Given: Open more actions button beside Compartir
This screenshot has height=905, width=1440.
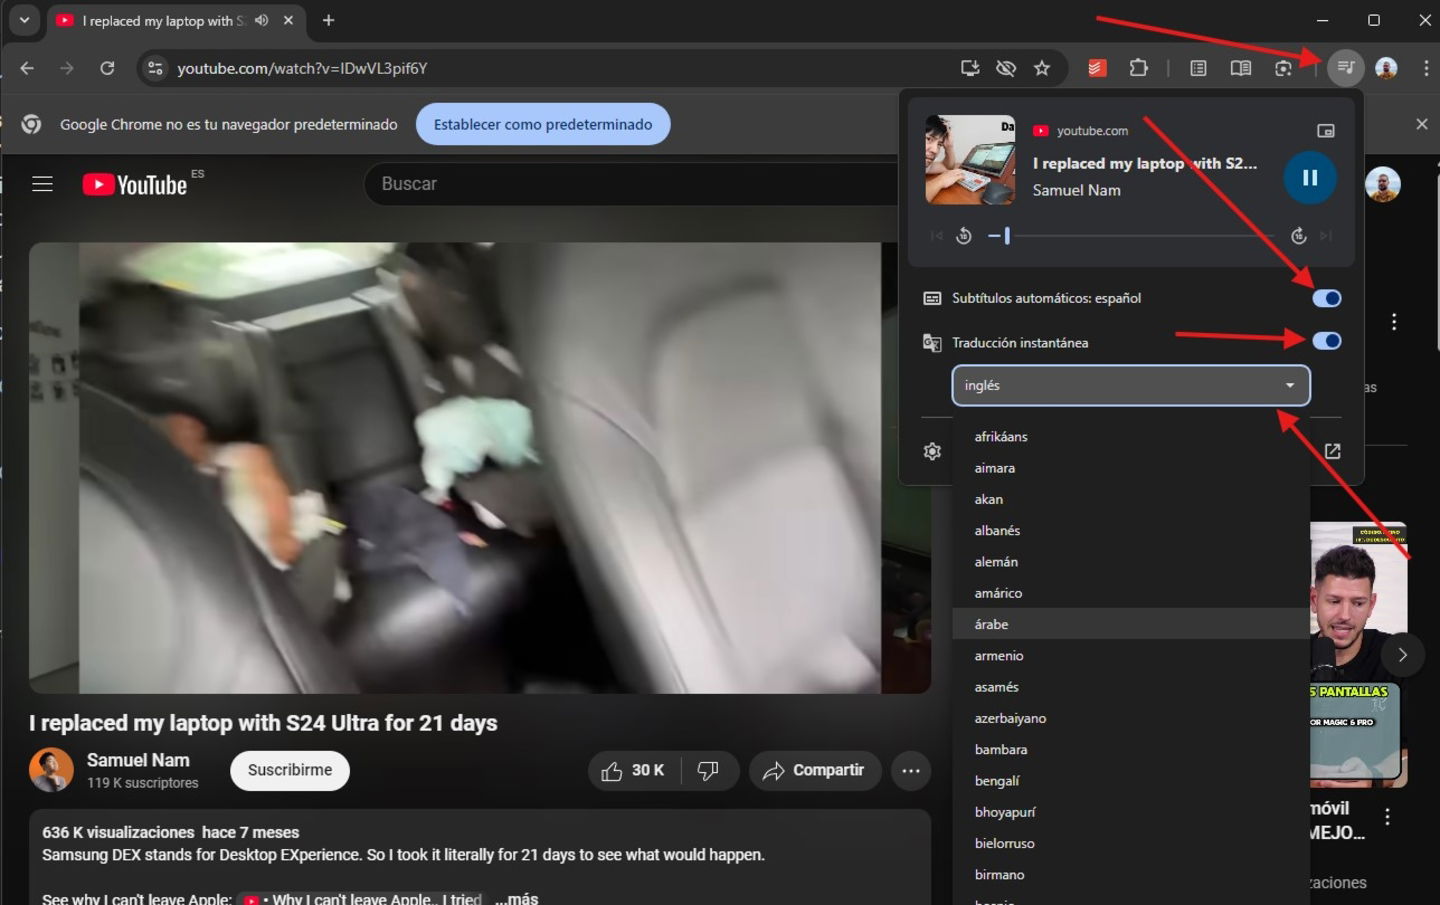Looking at the screenshot, I should point(911,770).
